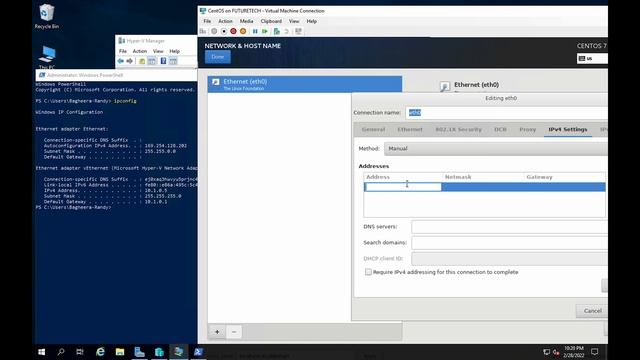Click the Back arrow in Hyper-V Manager
Viewport: 640px width, 360px height.
point(120,61)
